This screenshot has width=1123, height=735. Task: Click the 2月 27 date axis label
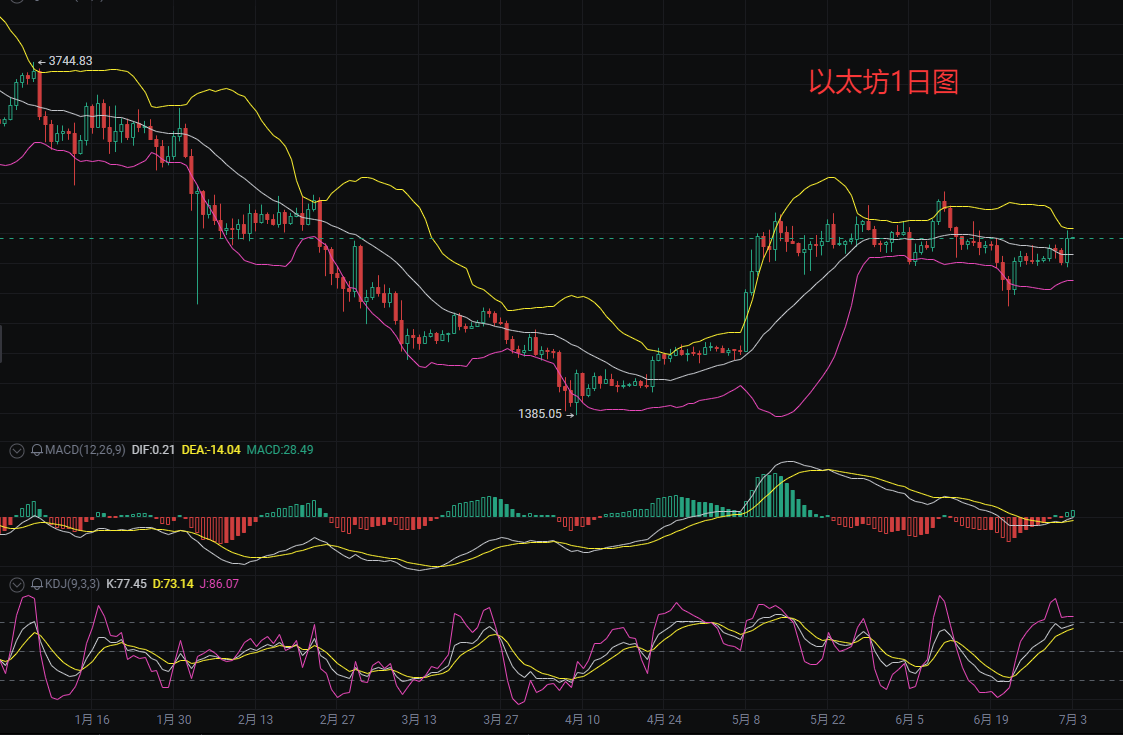click(x=337, y=719)
